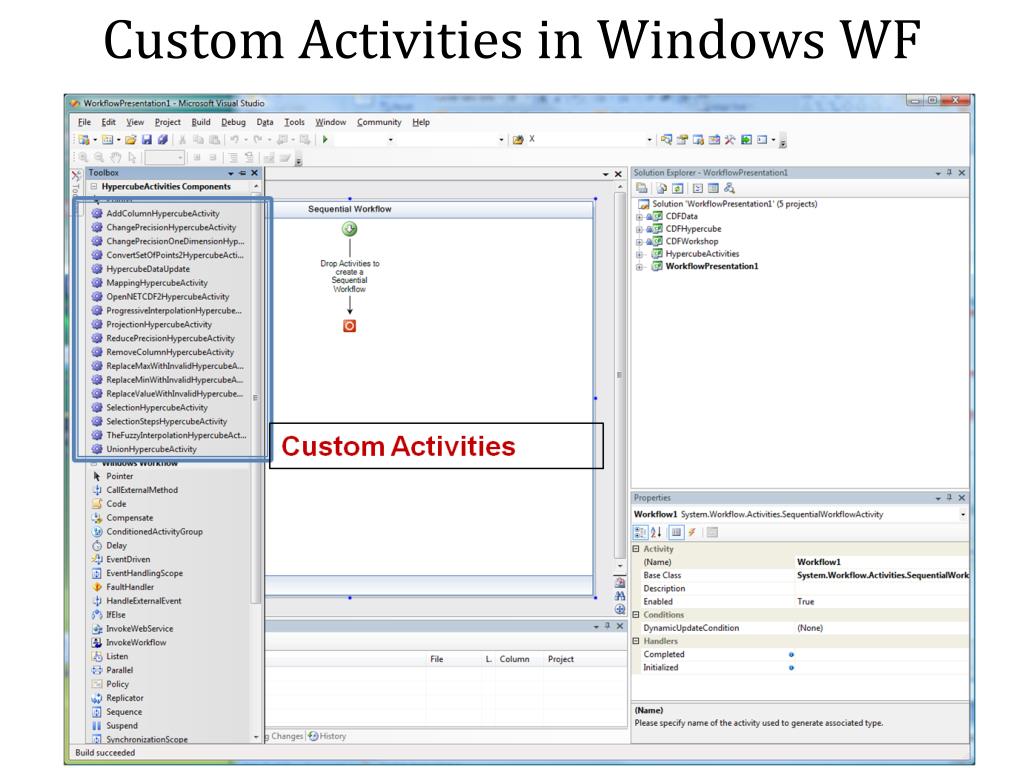The width and height of the screenshot is (1024, 768).
Task: Expand the CDFHypercube project node
Action: [x=639, y=229]
